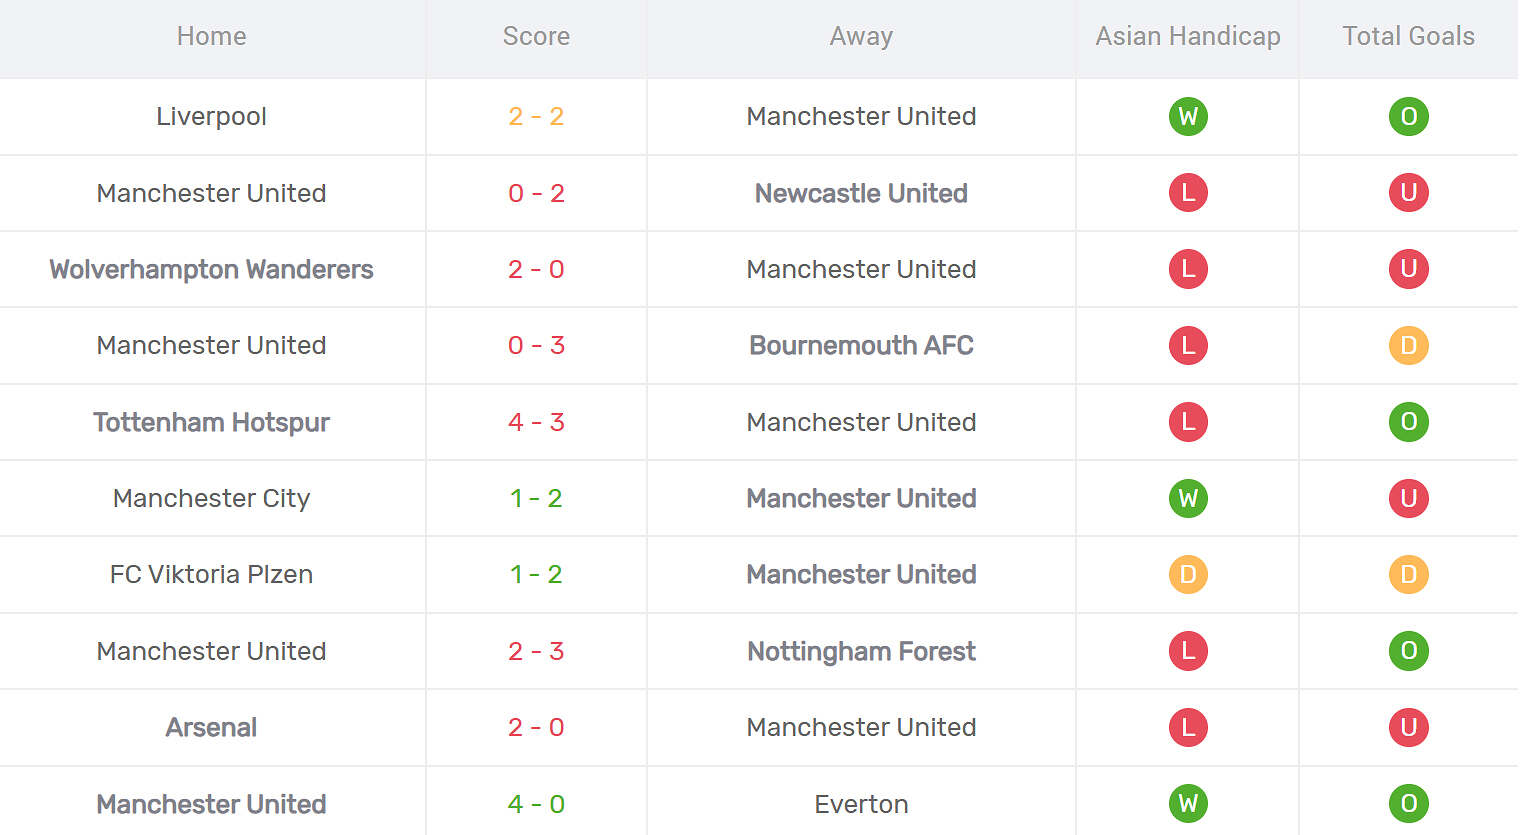
Task: Click the Asian Handicap column header
Action: click(x=1188, y=37)
